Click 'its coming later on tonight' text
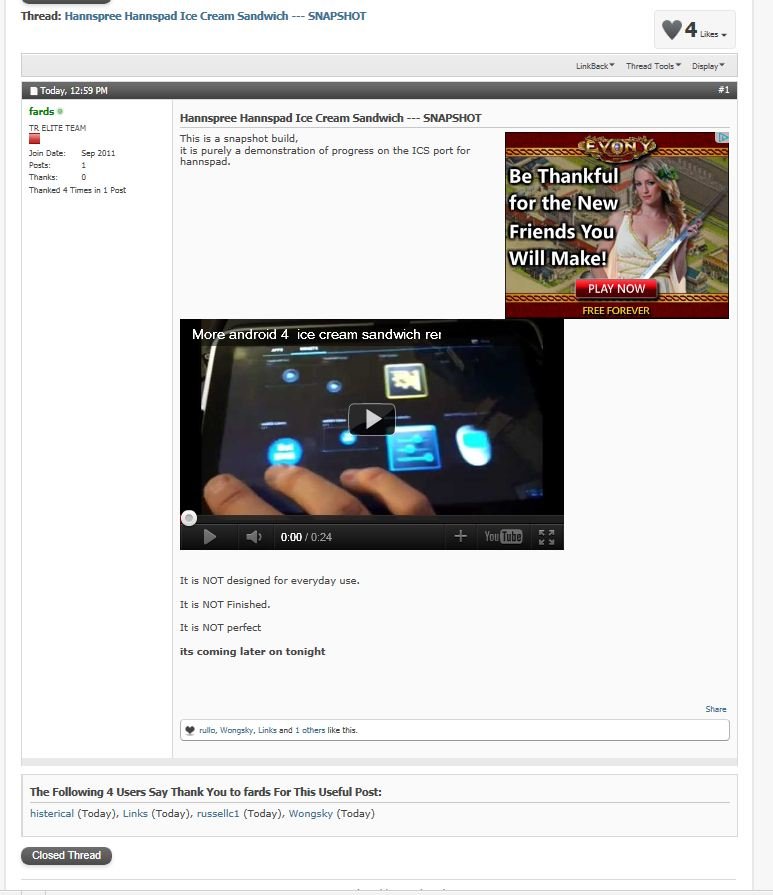This screenshot has height=895, width=773. tap(252, 651)
